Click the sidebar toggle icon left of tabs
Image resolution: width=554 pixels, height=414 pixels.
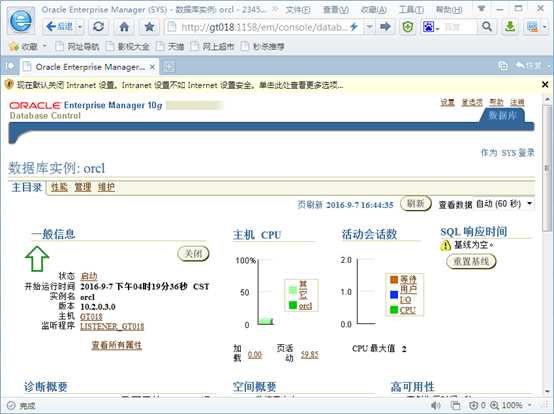(x=10, y=66)
